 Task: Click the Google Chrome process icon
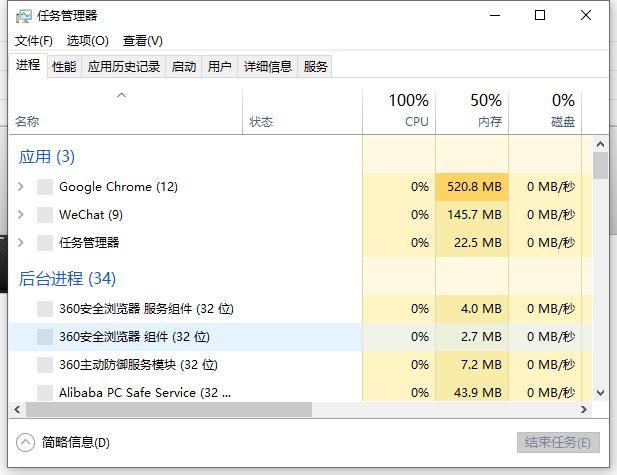44,187
